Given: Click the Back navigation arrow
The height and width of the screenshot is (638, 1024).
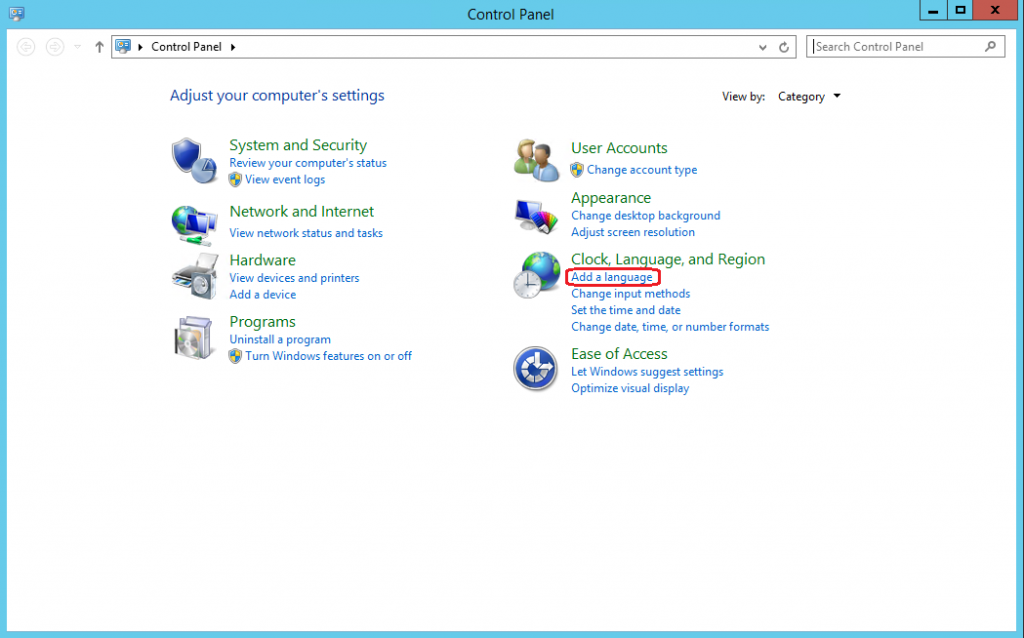Looking at the screenshot, I should pyautogui.click(x=26, y=47).
